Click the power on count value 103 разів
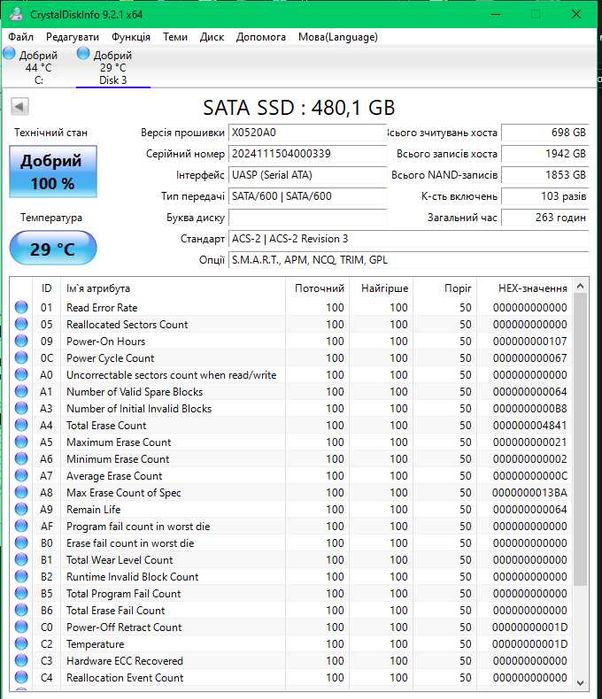Viewport: 602px width, 699px height. (x=545, y=196)
